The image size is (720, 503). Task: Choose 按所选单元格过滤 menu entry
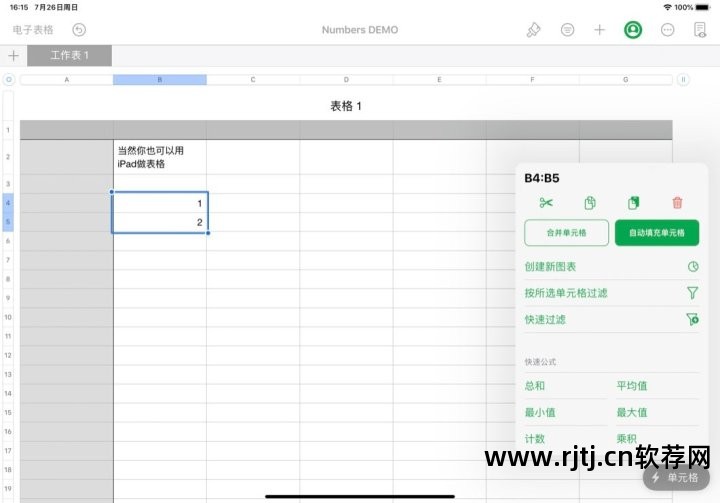click(x=611, y=293)
